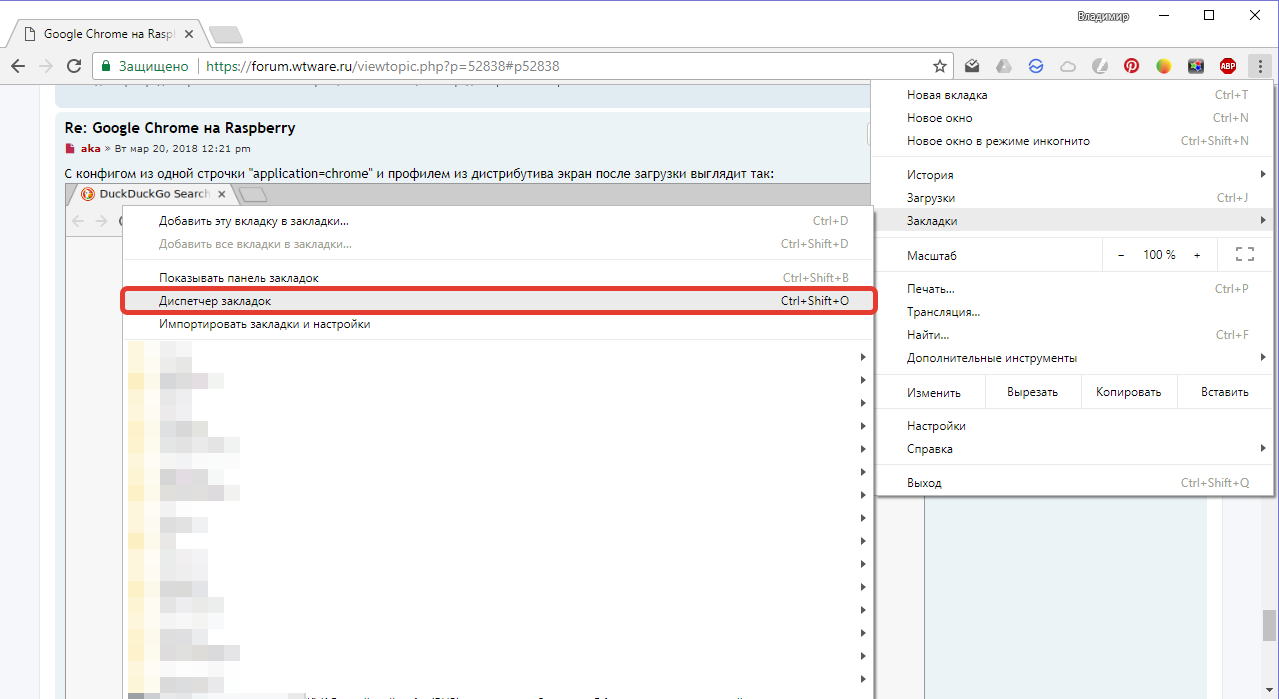Select "Новое окно в режиме инкогнито"
This screenshot has height=699, width=1279.
pos(998,141)
